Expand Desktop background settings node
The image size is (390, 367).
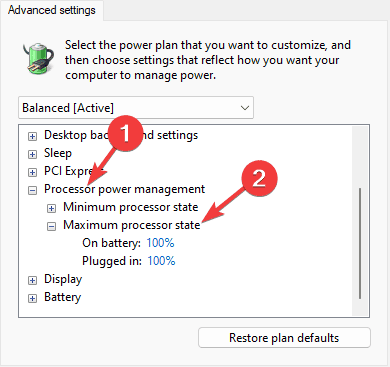point(32,137)
